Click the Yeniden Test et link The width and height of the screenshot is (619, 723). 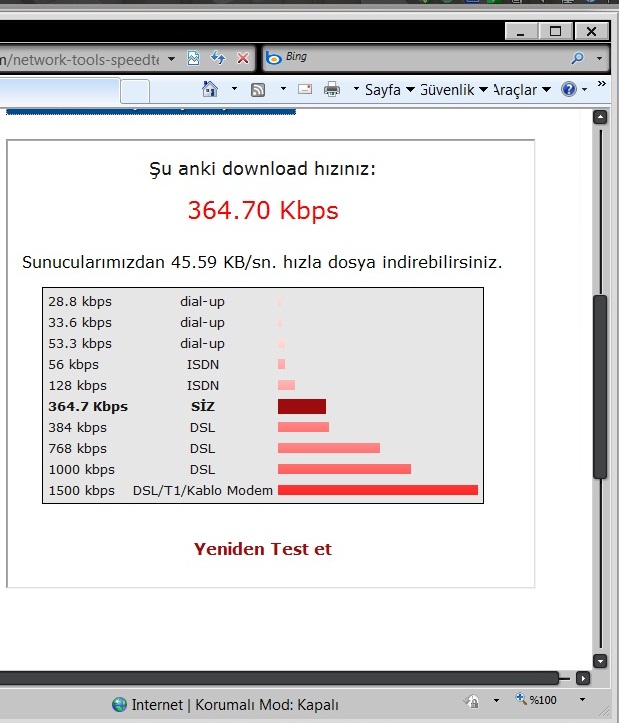tap(262, 549)
